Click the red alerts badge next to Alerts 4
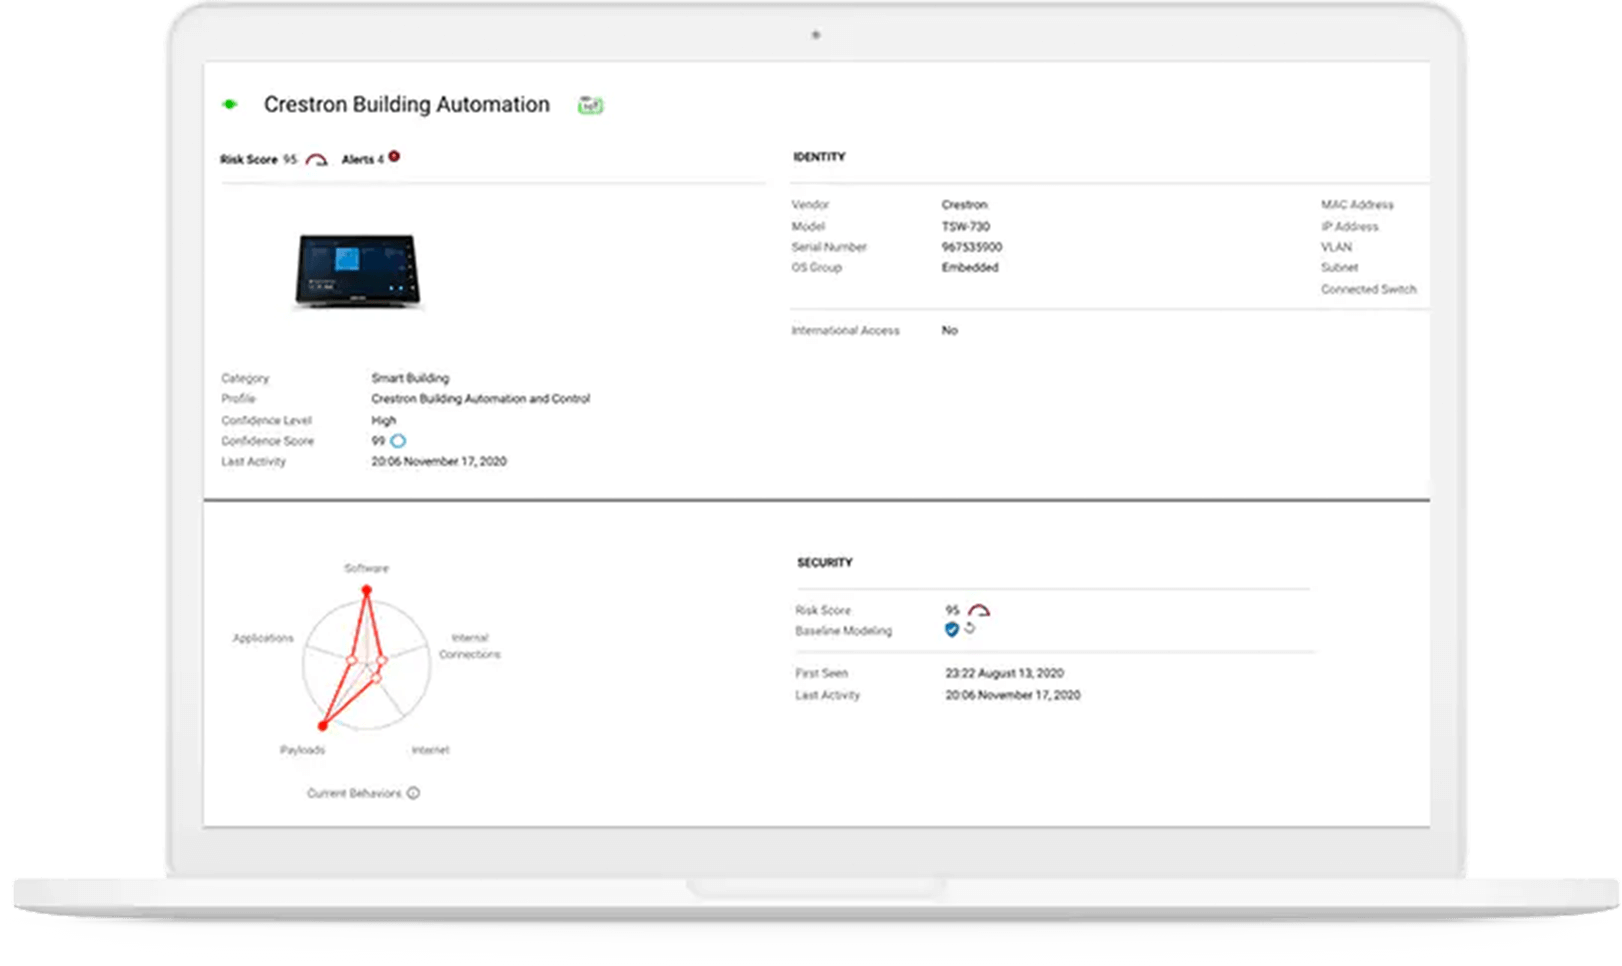1622x966 pixels. 394,156
